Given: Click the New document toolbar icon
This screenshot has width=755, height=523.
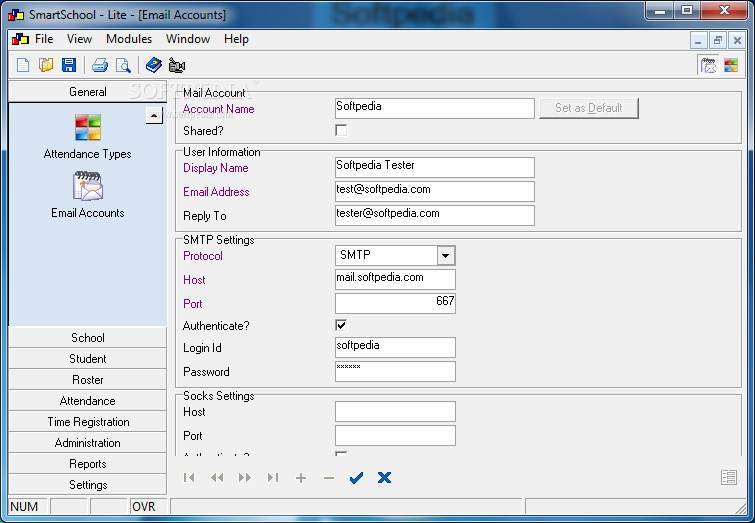Looking at the screenshot, I should click(23, 65).
